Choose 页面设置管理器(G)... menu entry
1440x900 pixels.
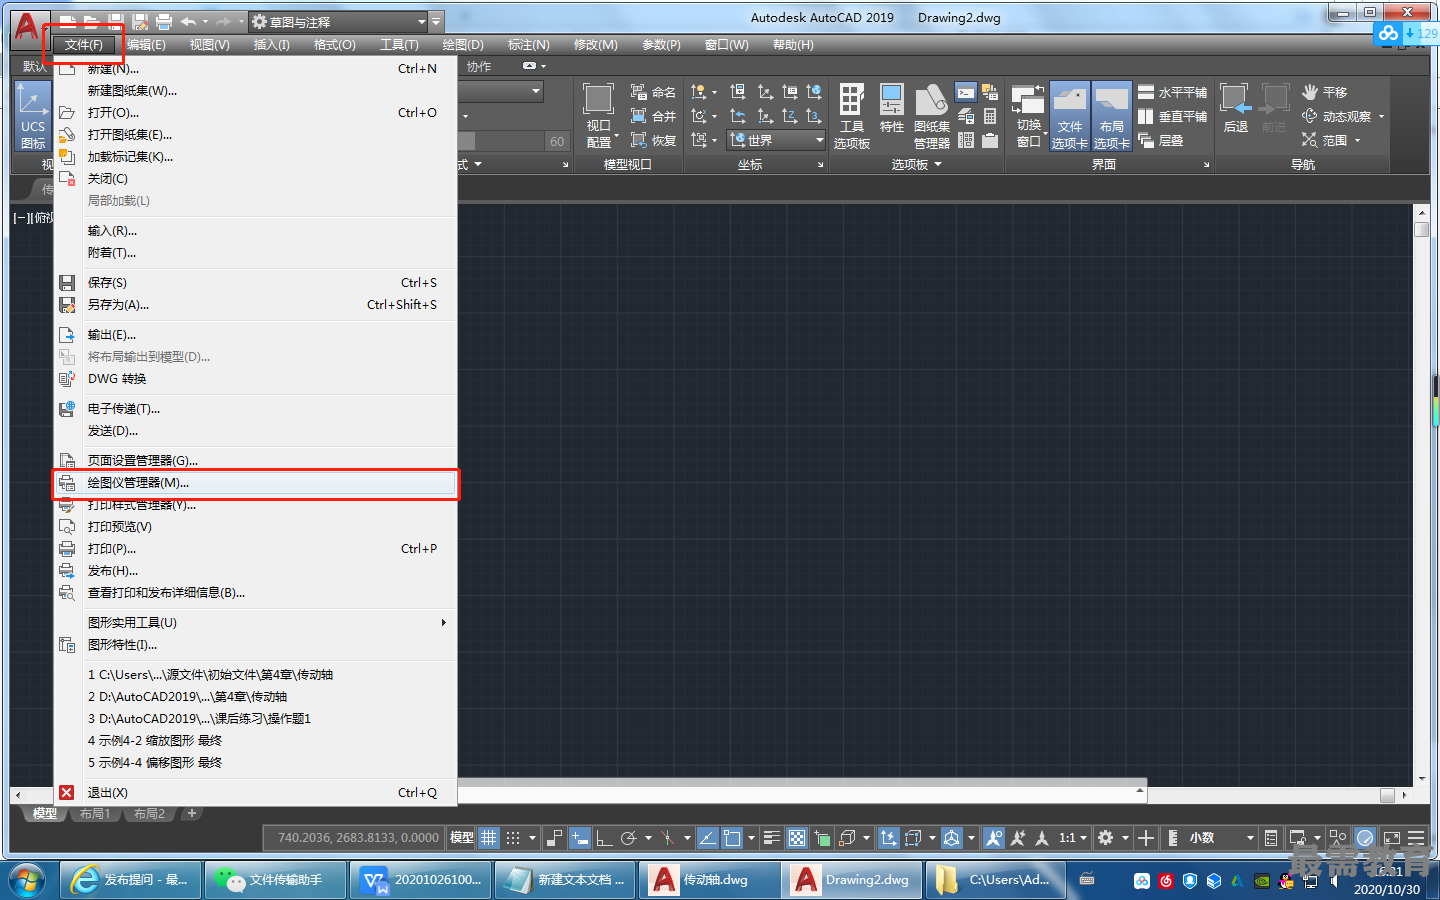pyautogui.click(x=256, y=461)
